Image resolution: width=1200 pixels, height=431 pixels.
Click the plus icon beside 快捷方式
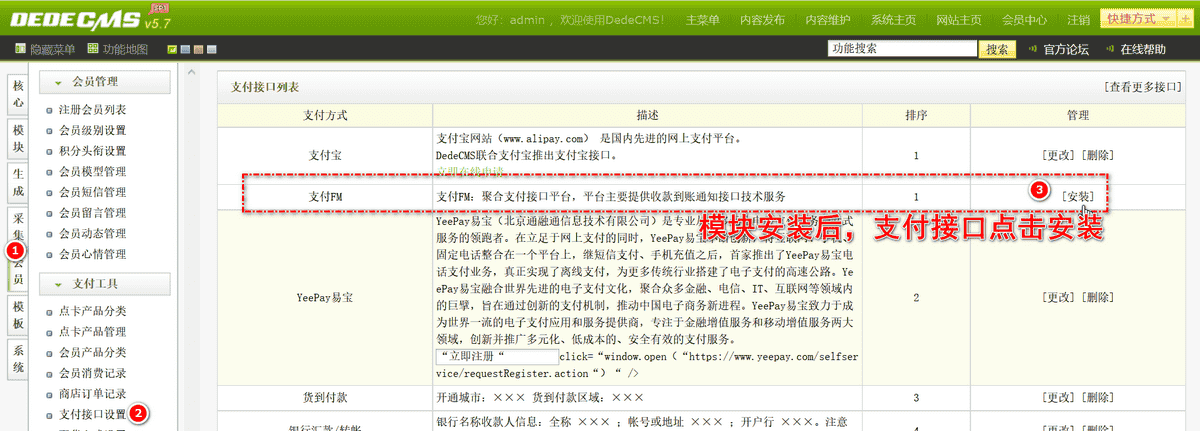click(x=1186, y=19)
